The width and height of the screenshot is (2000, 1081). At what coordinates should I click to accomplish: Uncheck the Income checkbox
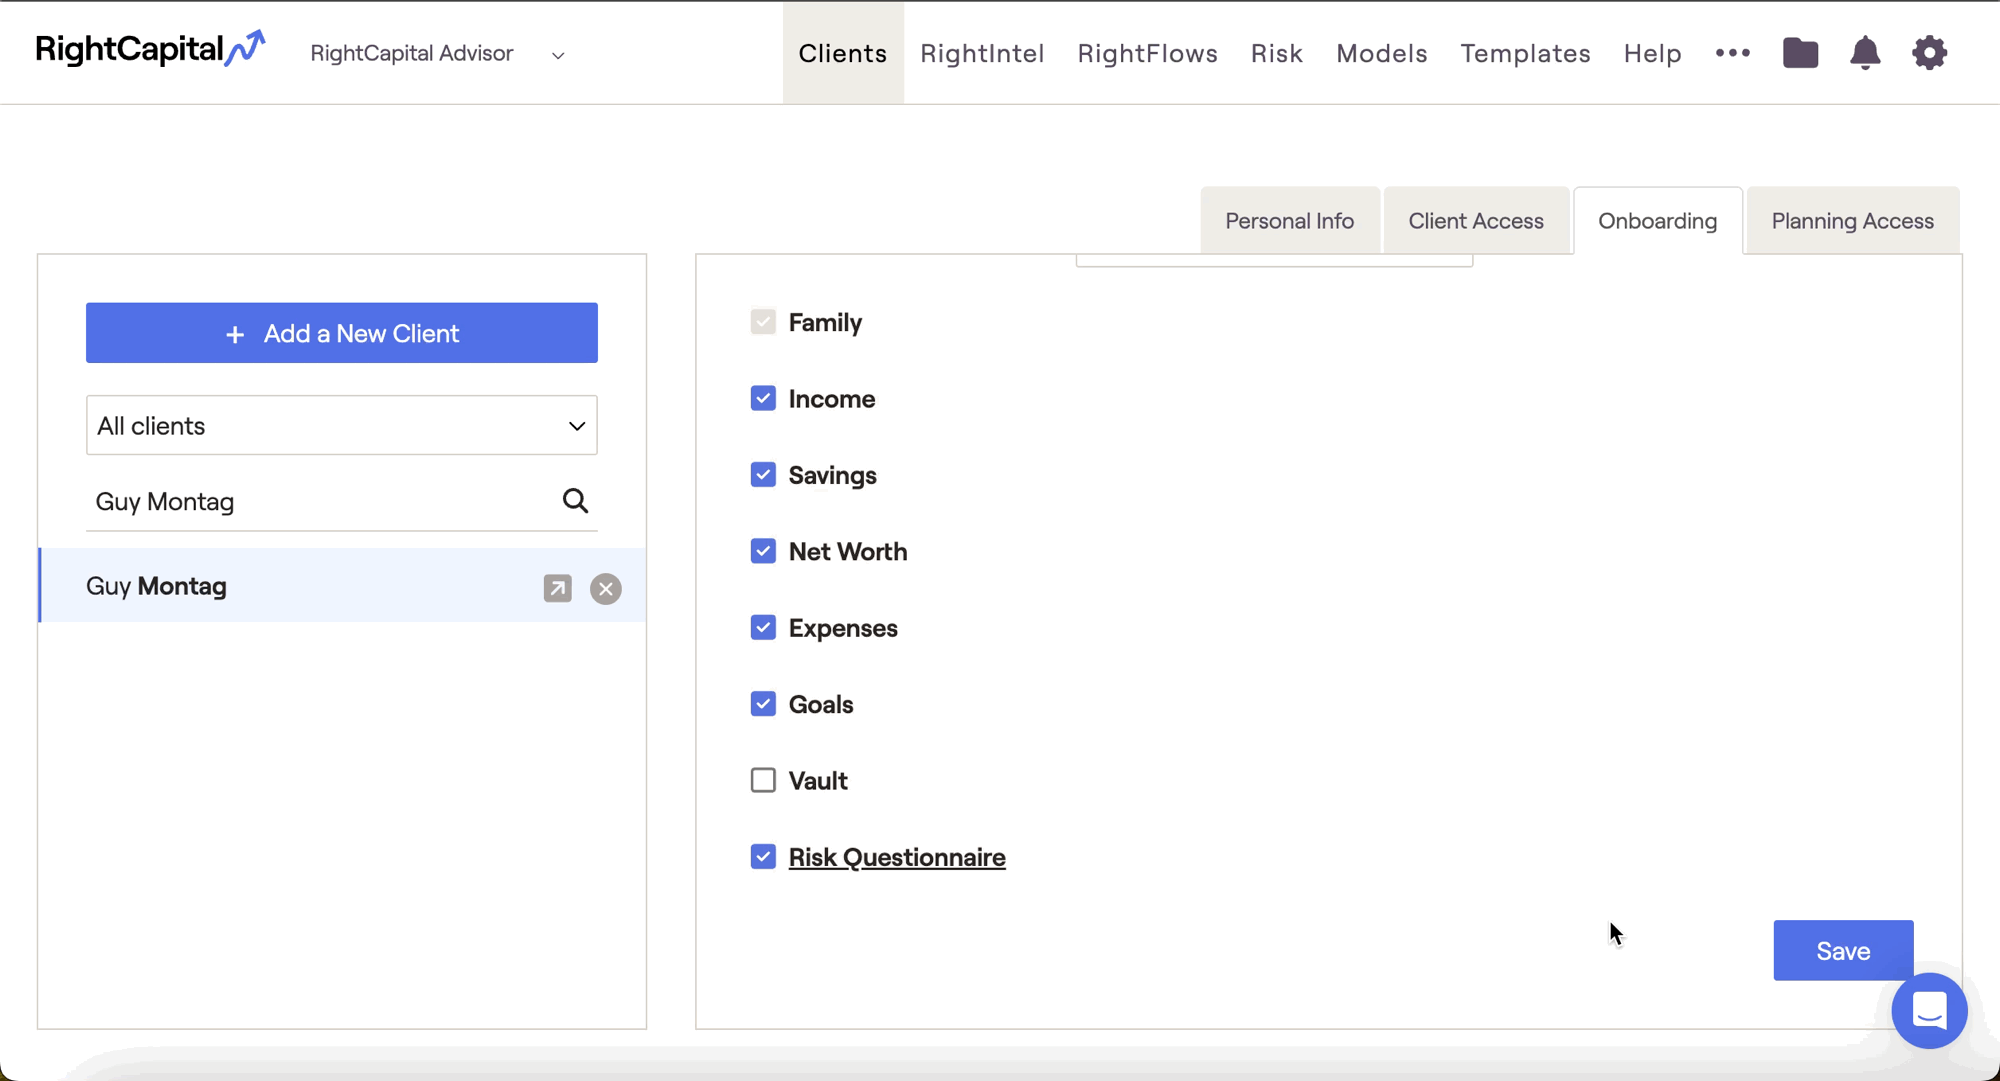tap(763, 398)
